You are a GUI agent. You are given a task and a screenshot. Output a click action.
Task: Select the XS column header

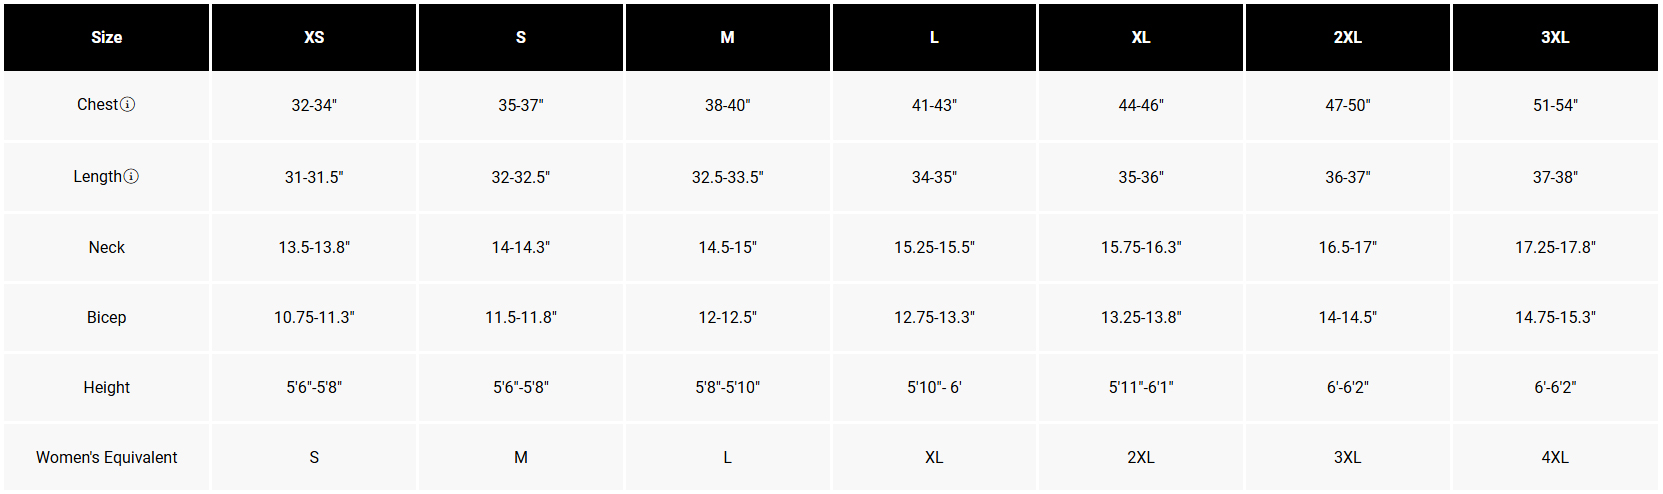point(314,37)
